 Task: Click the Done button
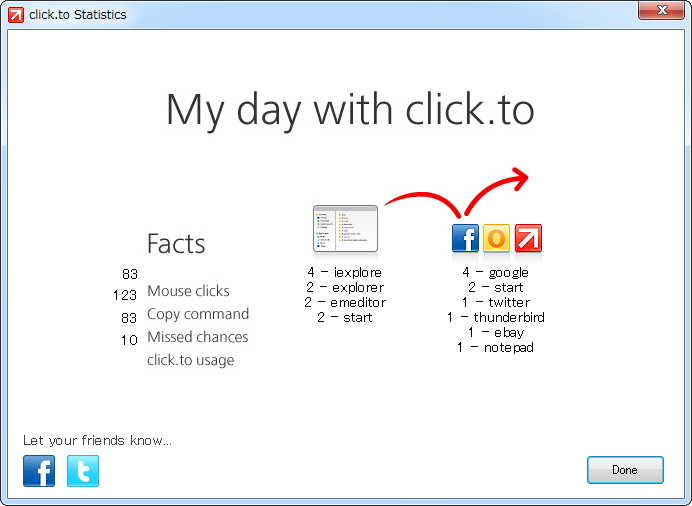coord(625,470)
